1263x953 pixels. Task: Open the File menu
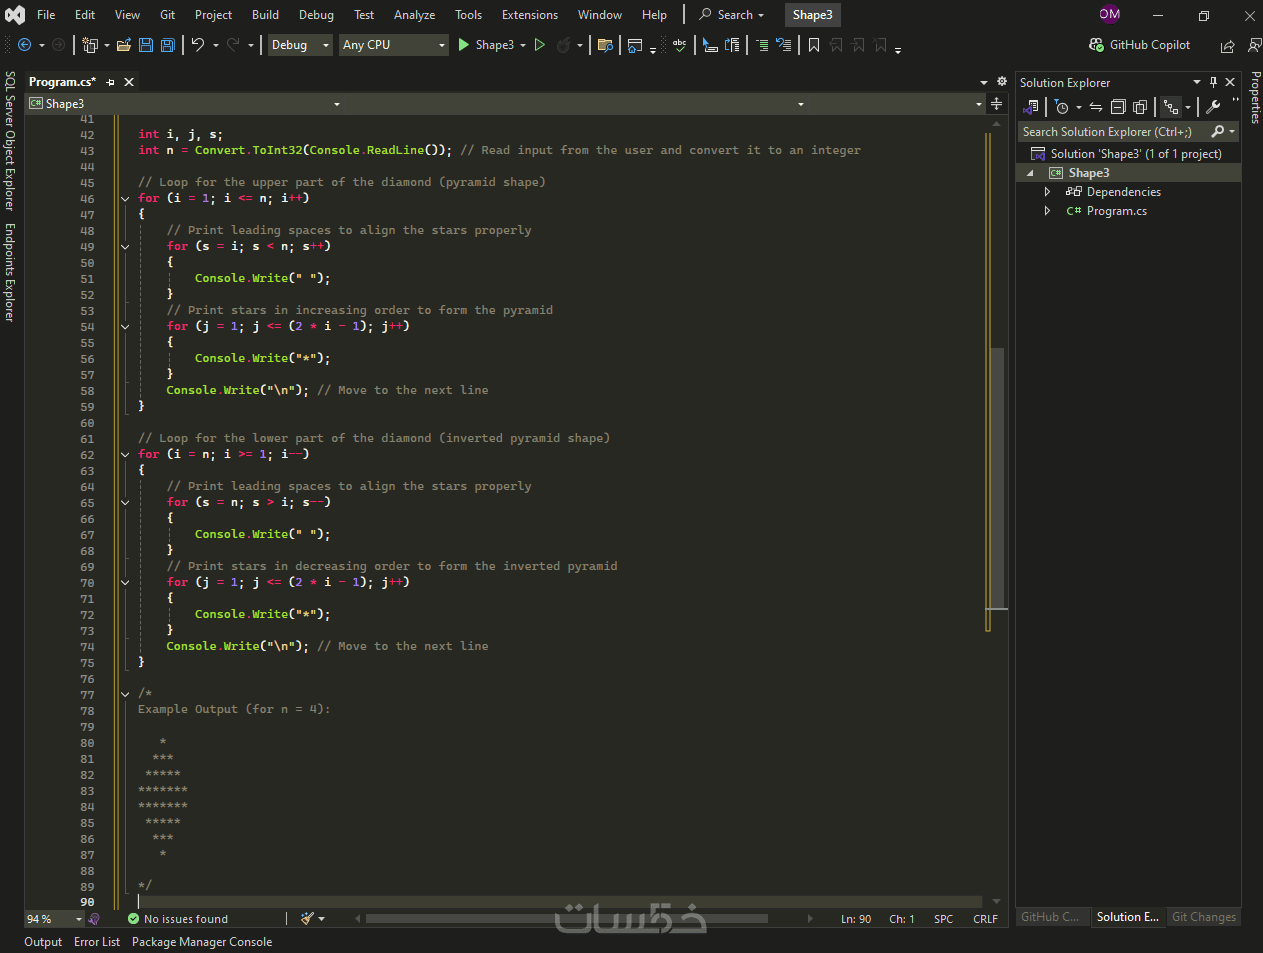[46, 15]
